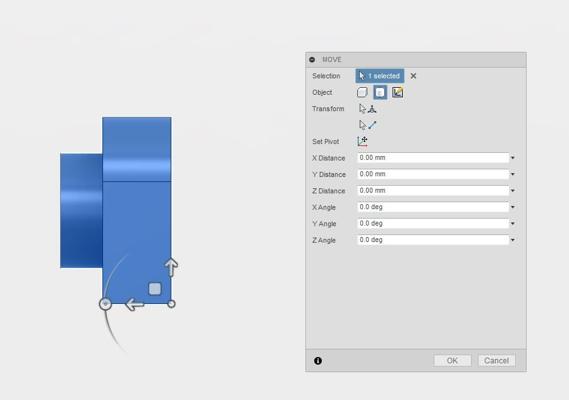This screenshot has width=569, height=400.
Task: Open the info icon in dialog footer
Action: point(318,360)
